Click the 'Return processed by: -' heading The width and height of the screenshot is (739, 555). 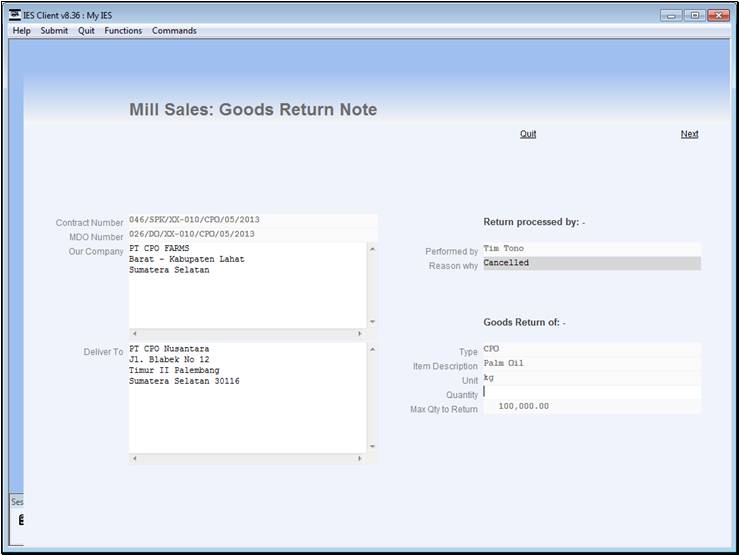click(x=534, y=222)
